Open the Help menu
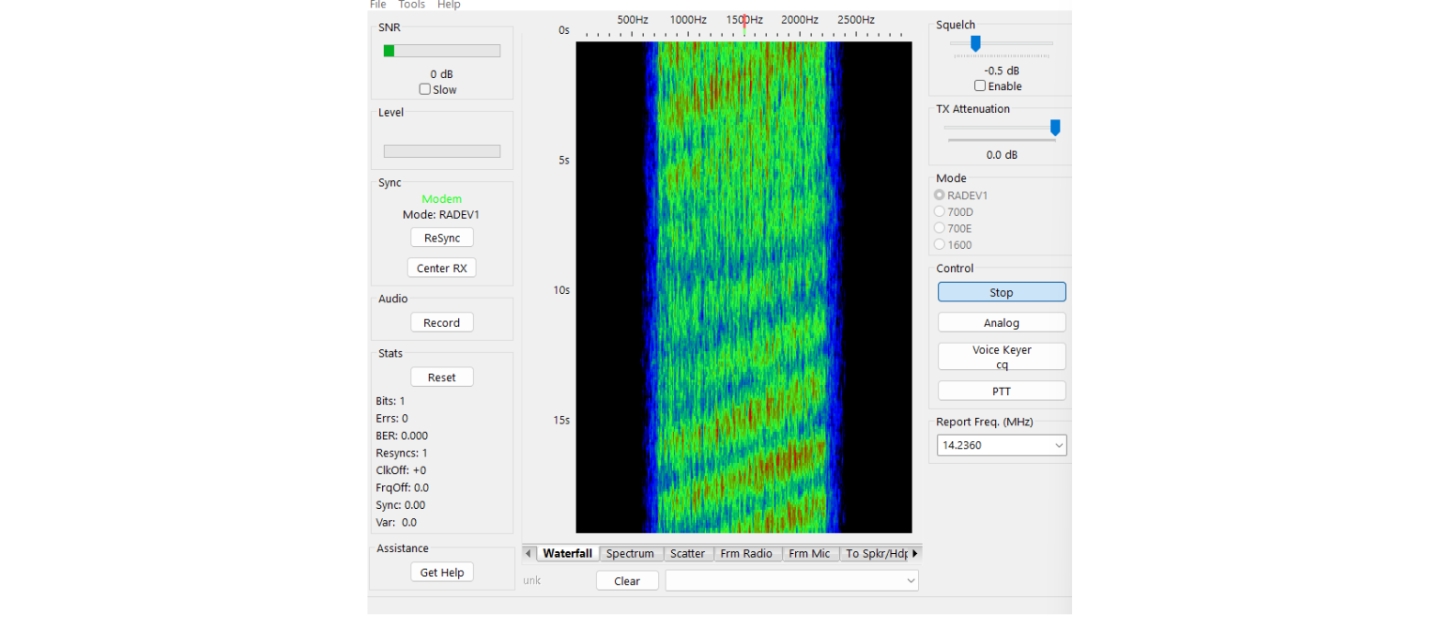This screenshot has width=1440, height=625. (x=449, y=5)
